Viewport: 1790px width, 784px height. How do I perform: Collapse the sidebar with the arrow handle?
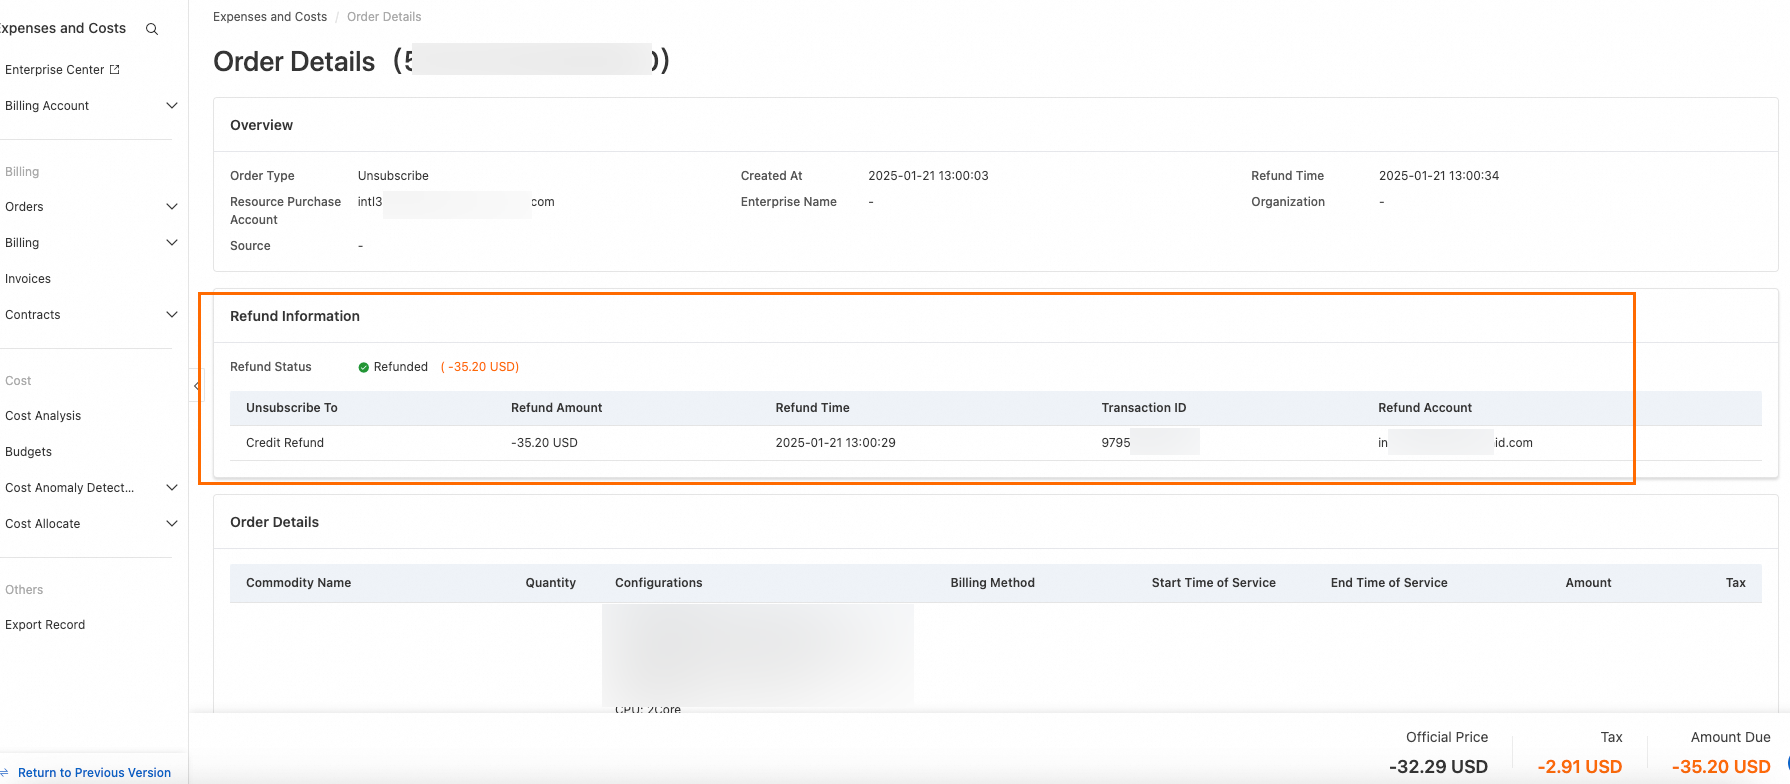[x=196, y=385]
